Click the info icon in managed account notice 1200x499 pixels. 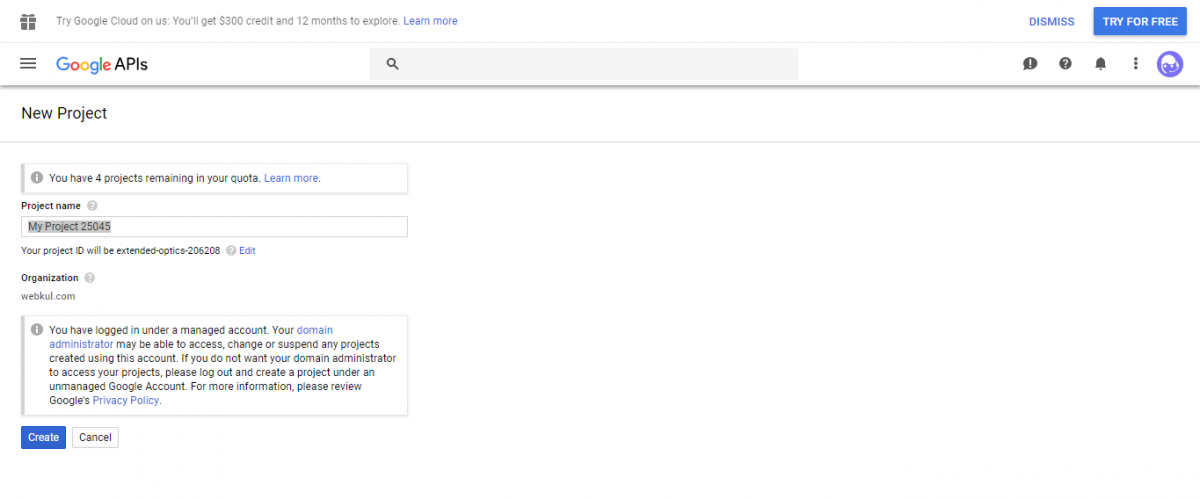[37, 329]
